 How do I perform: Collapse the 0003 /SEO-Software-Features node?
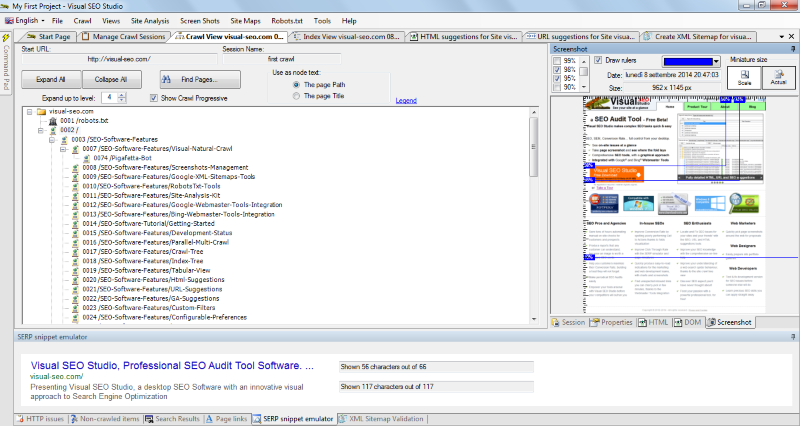click(52, 139)
